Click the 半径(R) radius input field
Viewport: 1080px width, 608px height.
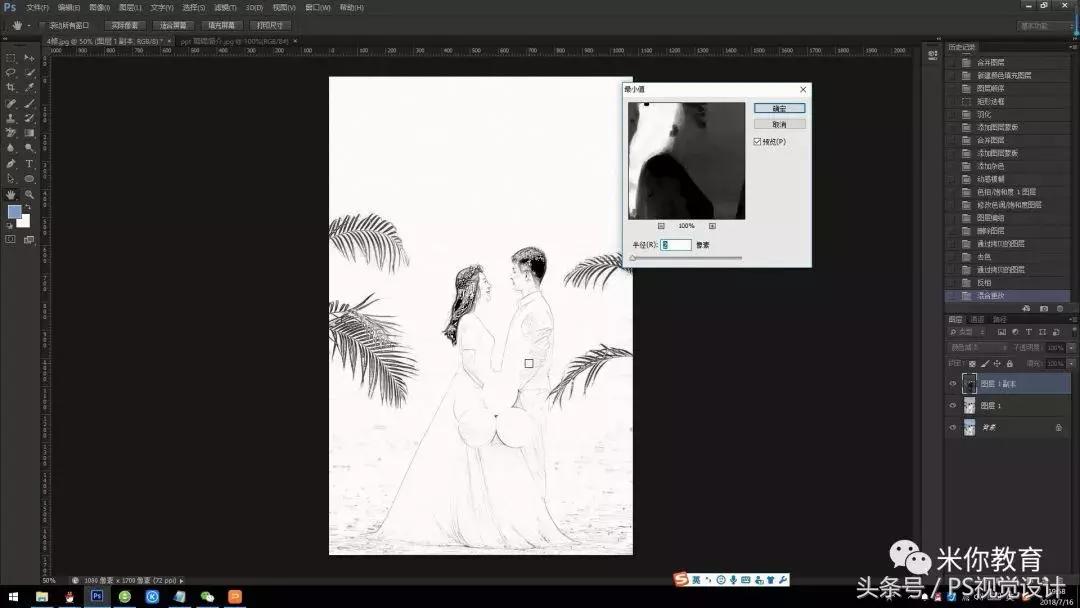(676, 245)
